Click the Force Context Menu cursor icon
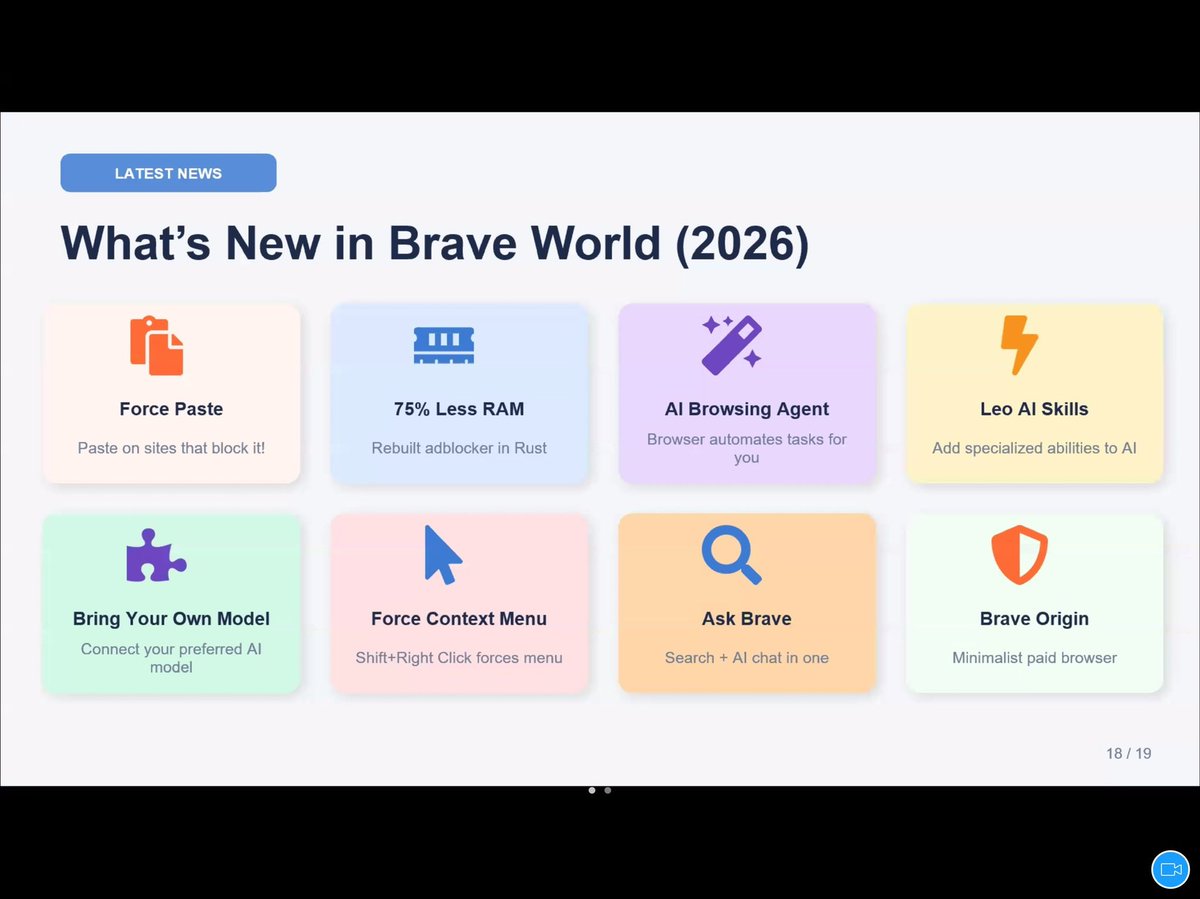Image resolution: width=1200 pixels, height=899 pixels. pyautogui.click(x=444, y=555)
